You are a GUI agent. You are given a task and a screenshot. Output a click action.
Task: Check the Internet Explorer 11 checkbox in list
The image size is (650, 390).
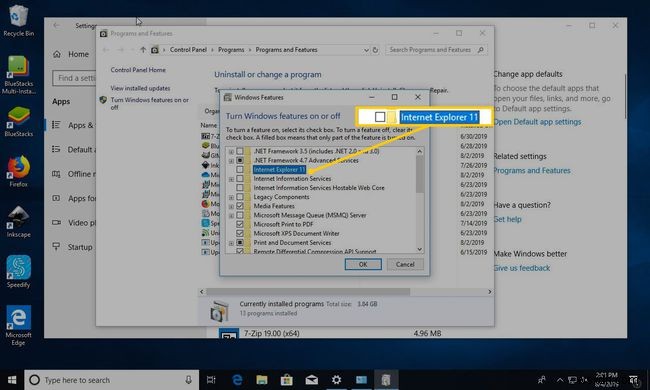[x=240, y=170]
